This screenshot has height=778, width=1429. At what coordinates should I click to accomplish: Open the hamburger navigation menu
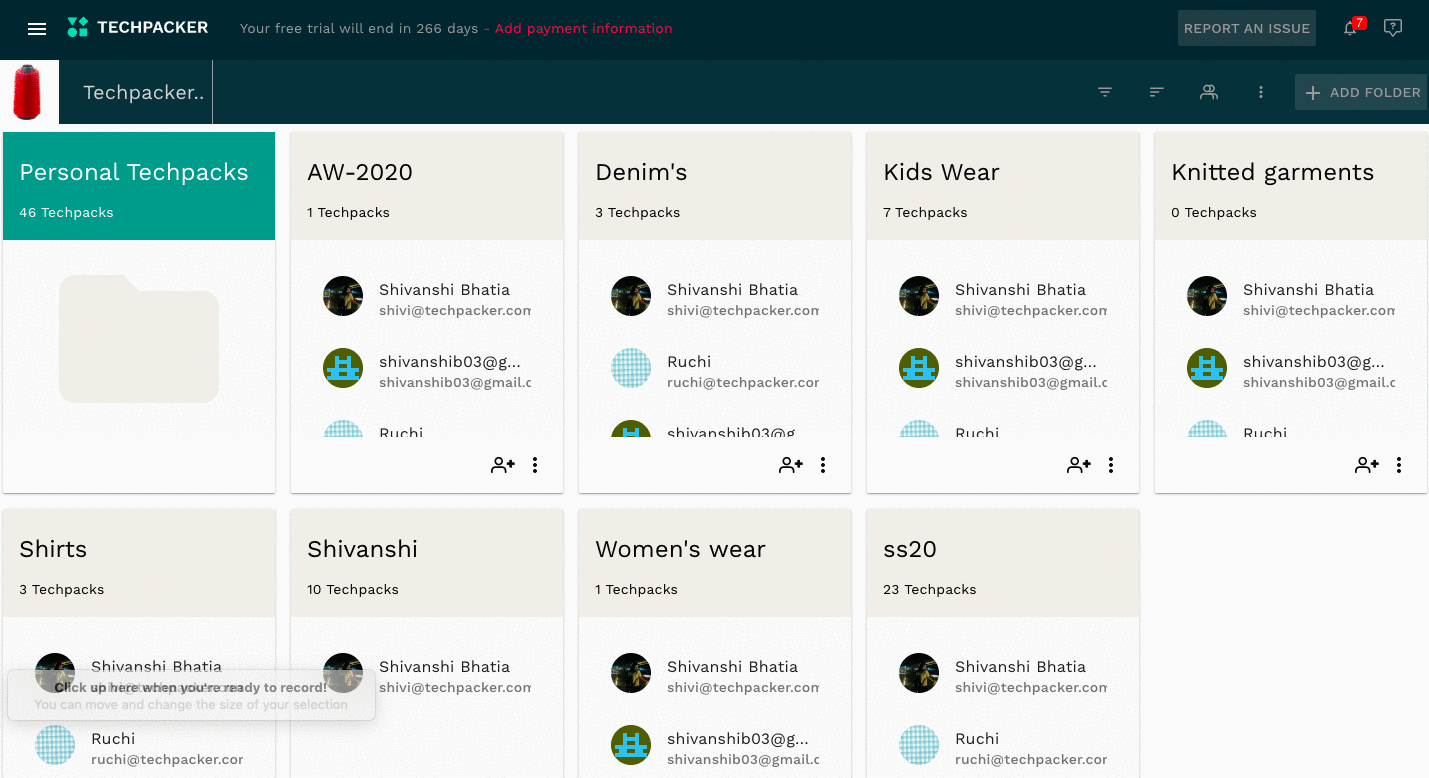click(37, 29)
